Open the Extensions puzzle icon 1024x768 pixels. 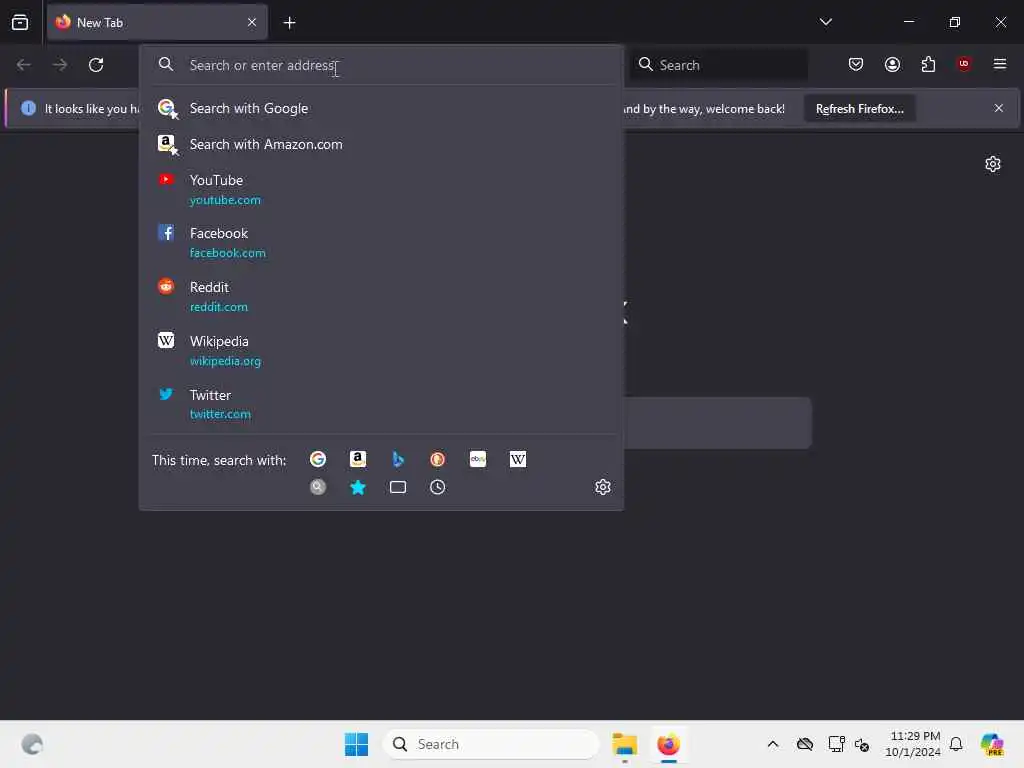(928, 64)
